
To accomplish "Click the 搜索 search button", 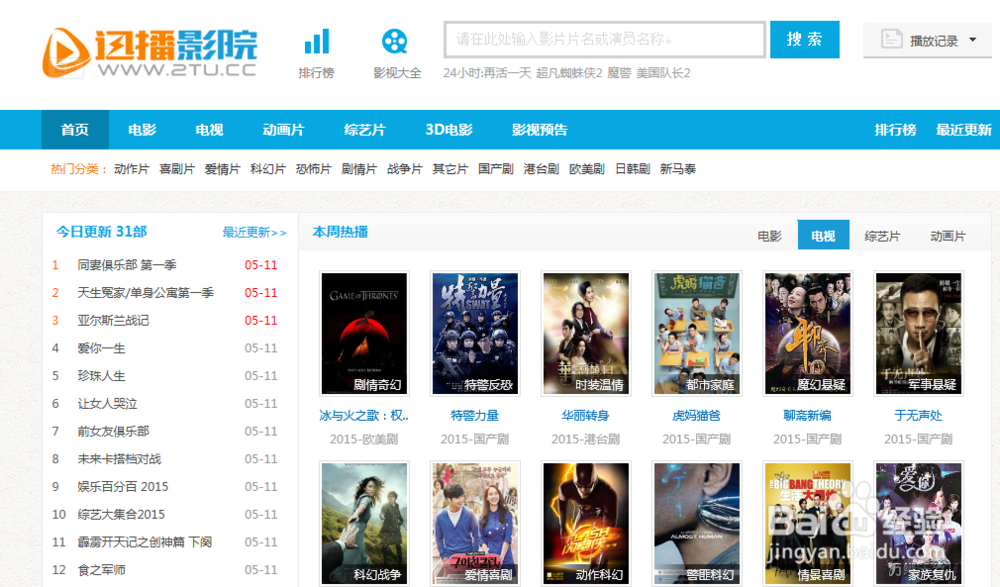I will (804, 40).
